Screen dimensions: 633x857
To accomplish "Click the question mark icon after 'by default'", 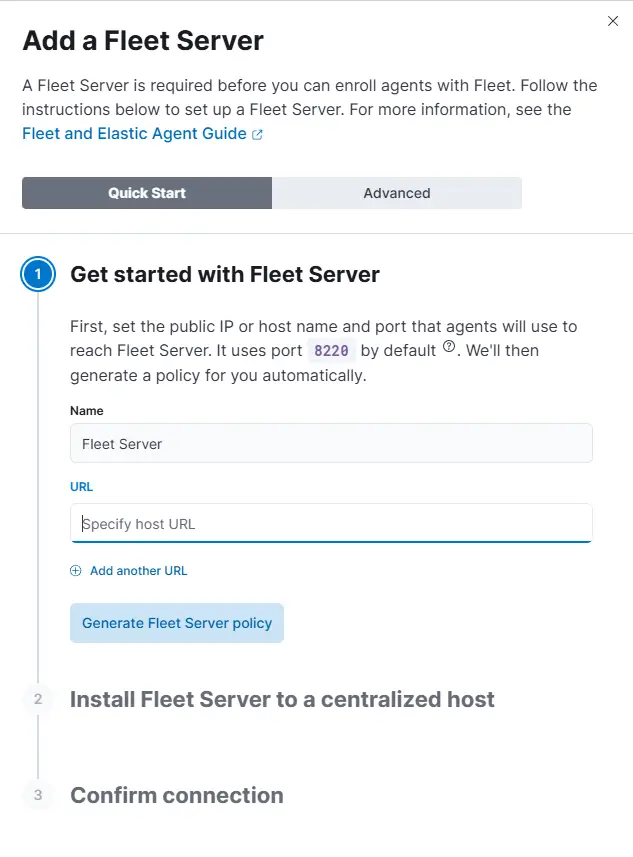I will (x=449, y=347).
